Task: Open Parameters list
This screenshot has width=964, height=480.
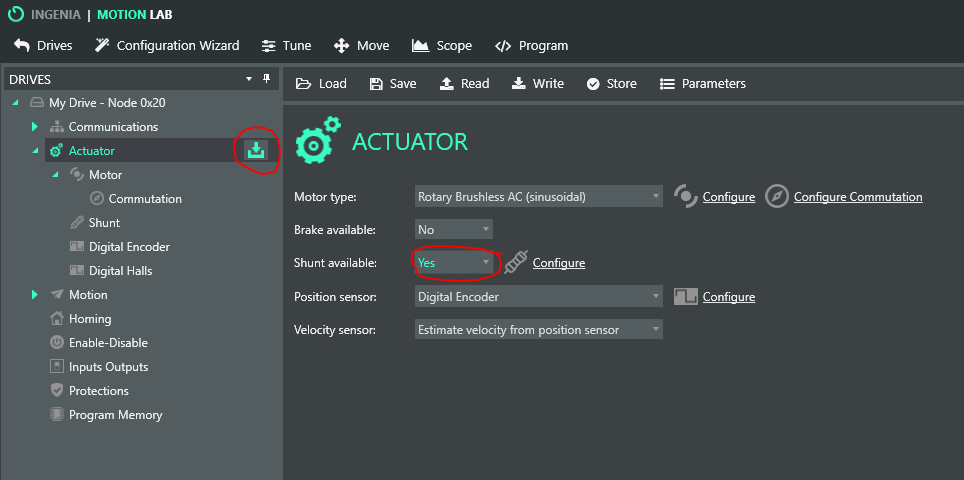Action: click(x=703, y=83)
